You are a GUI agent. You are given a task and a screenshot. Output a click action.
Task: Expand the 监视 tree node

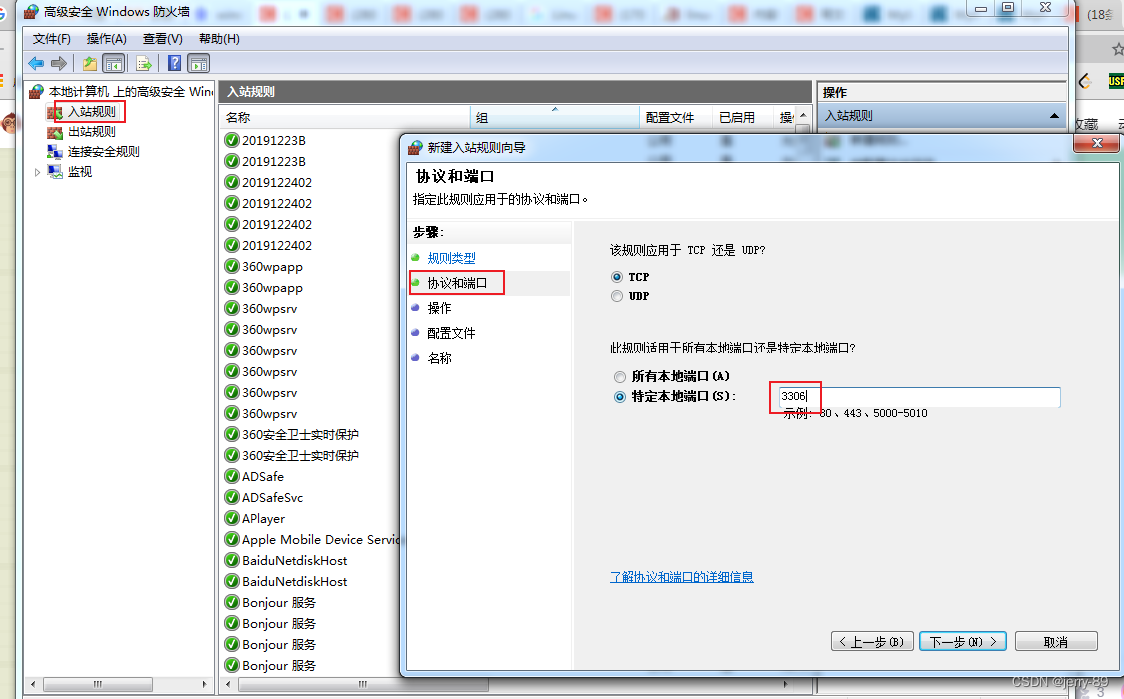tap(37, 172)
